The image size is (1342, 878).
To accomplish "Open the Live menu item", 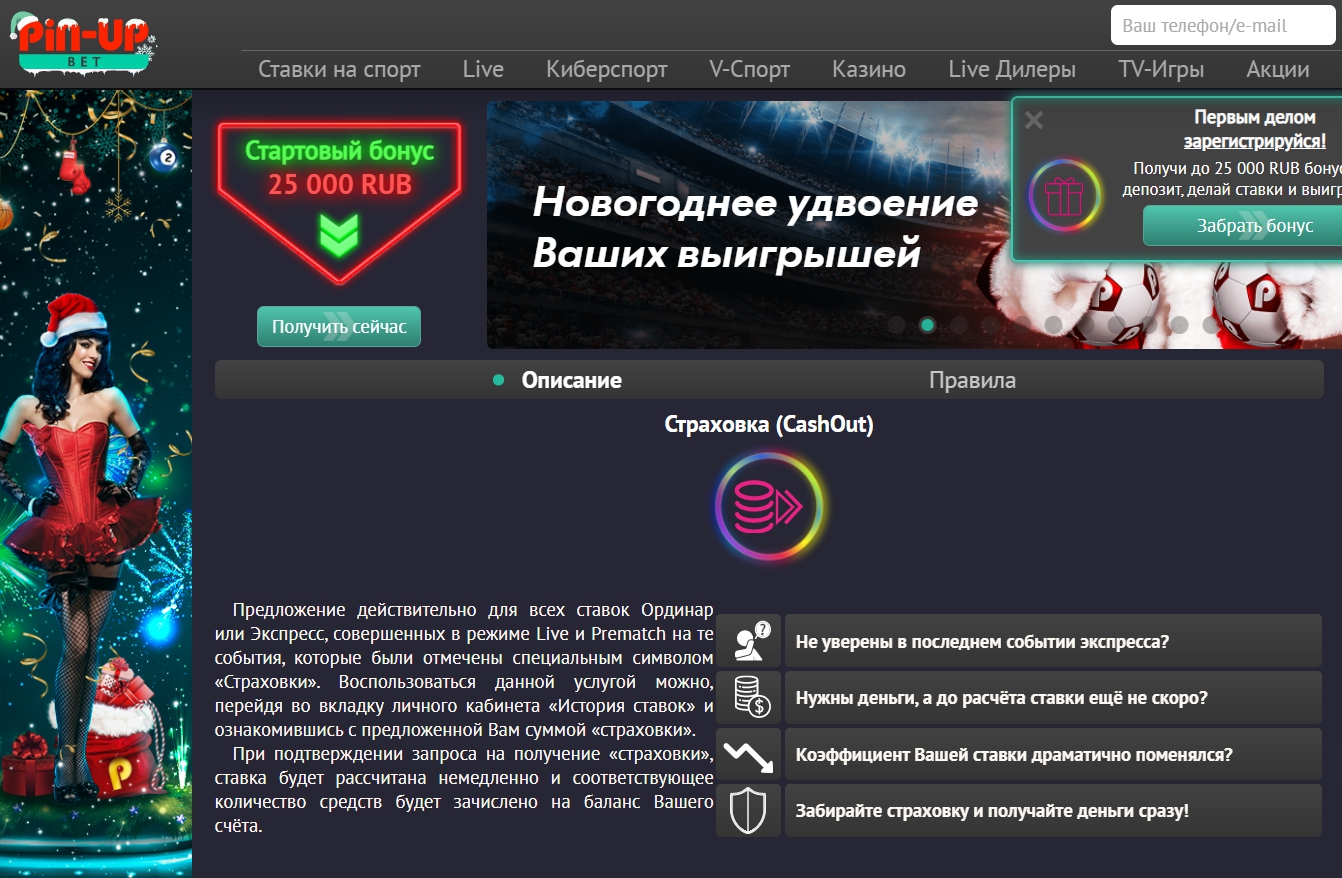I will tap(483, 70).
